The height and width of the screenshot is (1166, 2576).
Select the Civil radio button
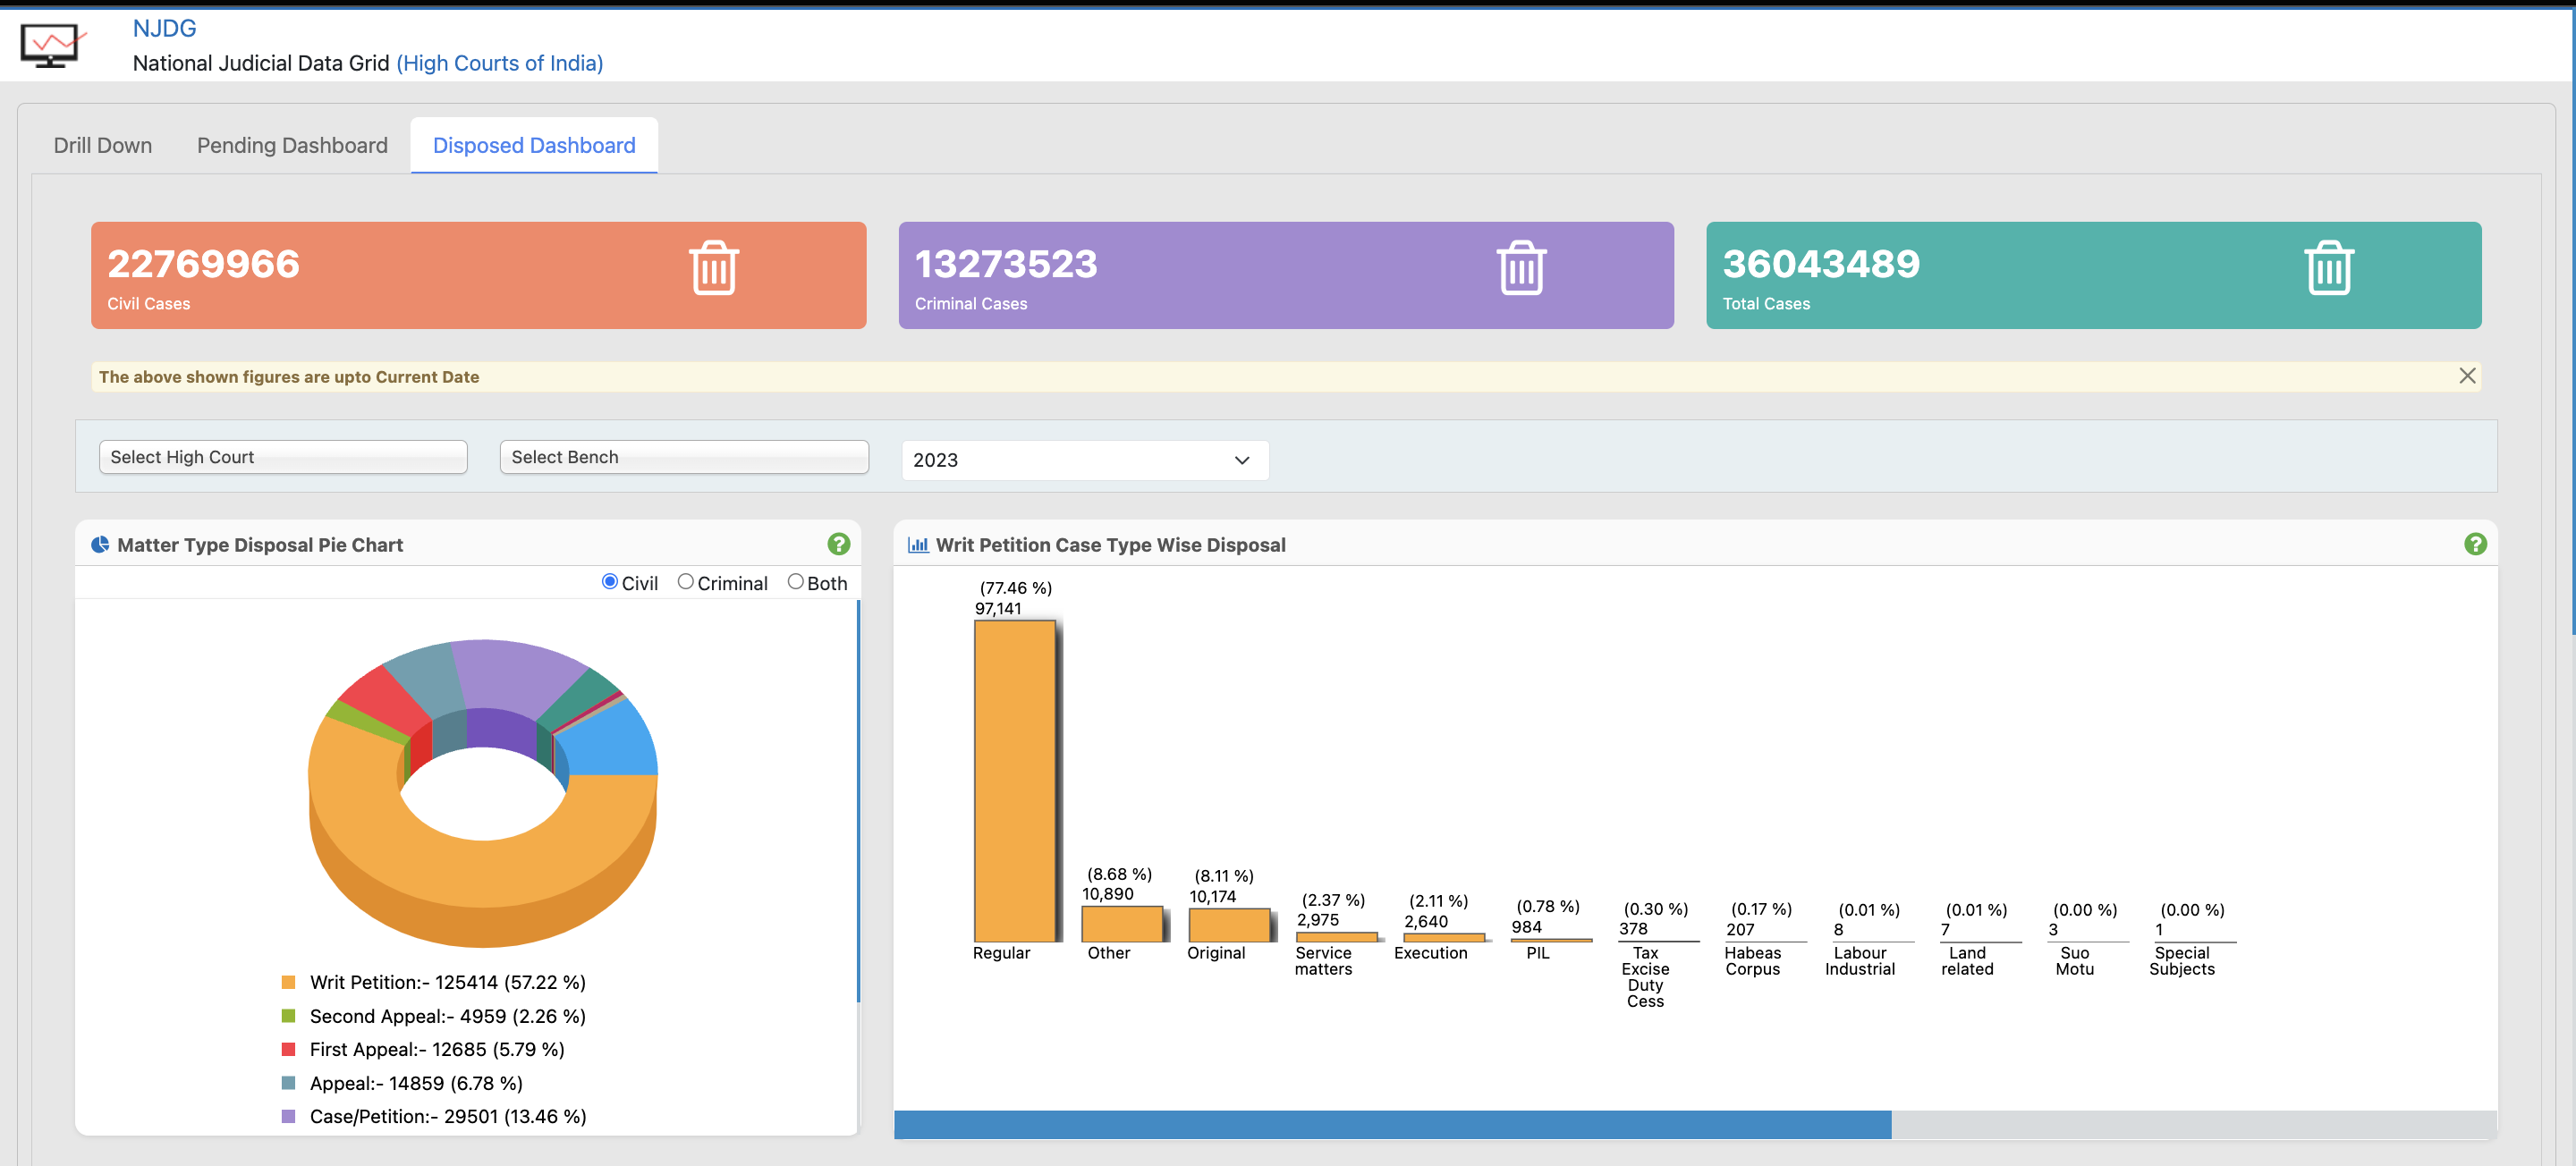click(609, 582)
